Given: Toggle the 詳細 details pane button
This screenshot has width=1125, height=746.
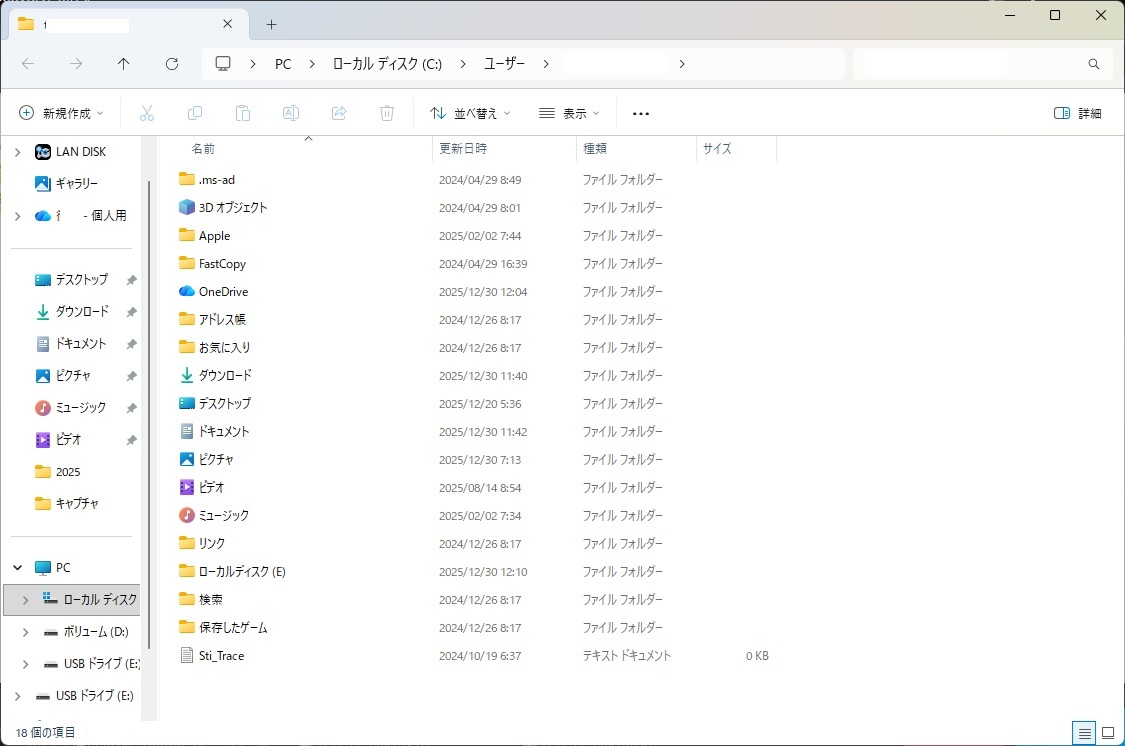Looking at the screenshot, I should pyautogui.click(x=1078, y=113).
